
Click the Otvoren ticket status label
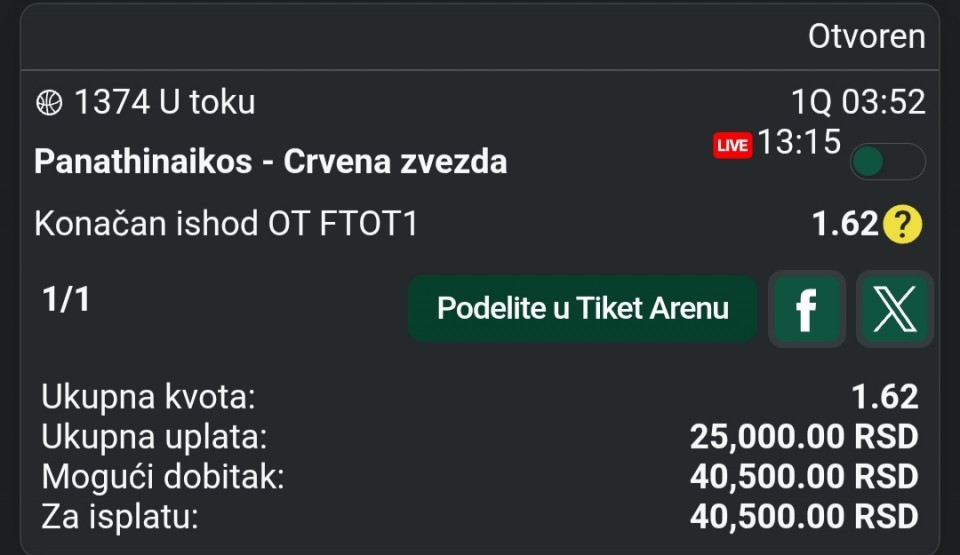point(866,36)
